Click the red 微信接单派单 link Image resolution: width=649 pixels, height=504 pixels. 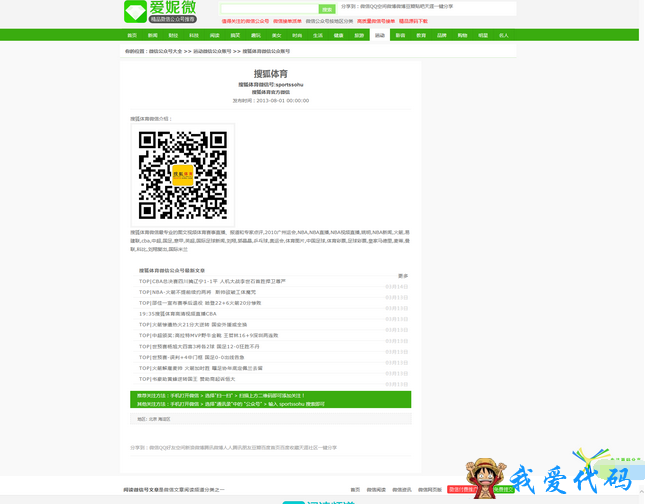point(287,21)
